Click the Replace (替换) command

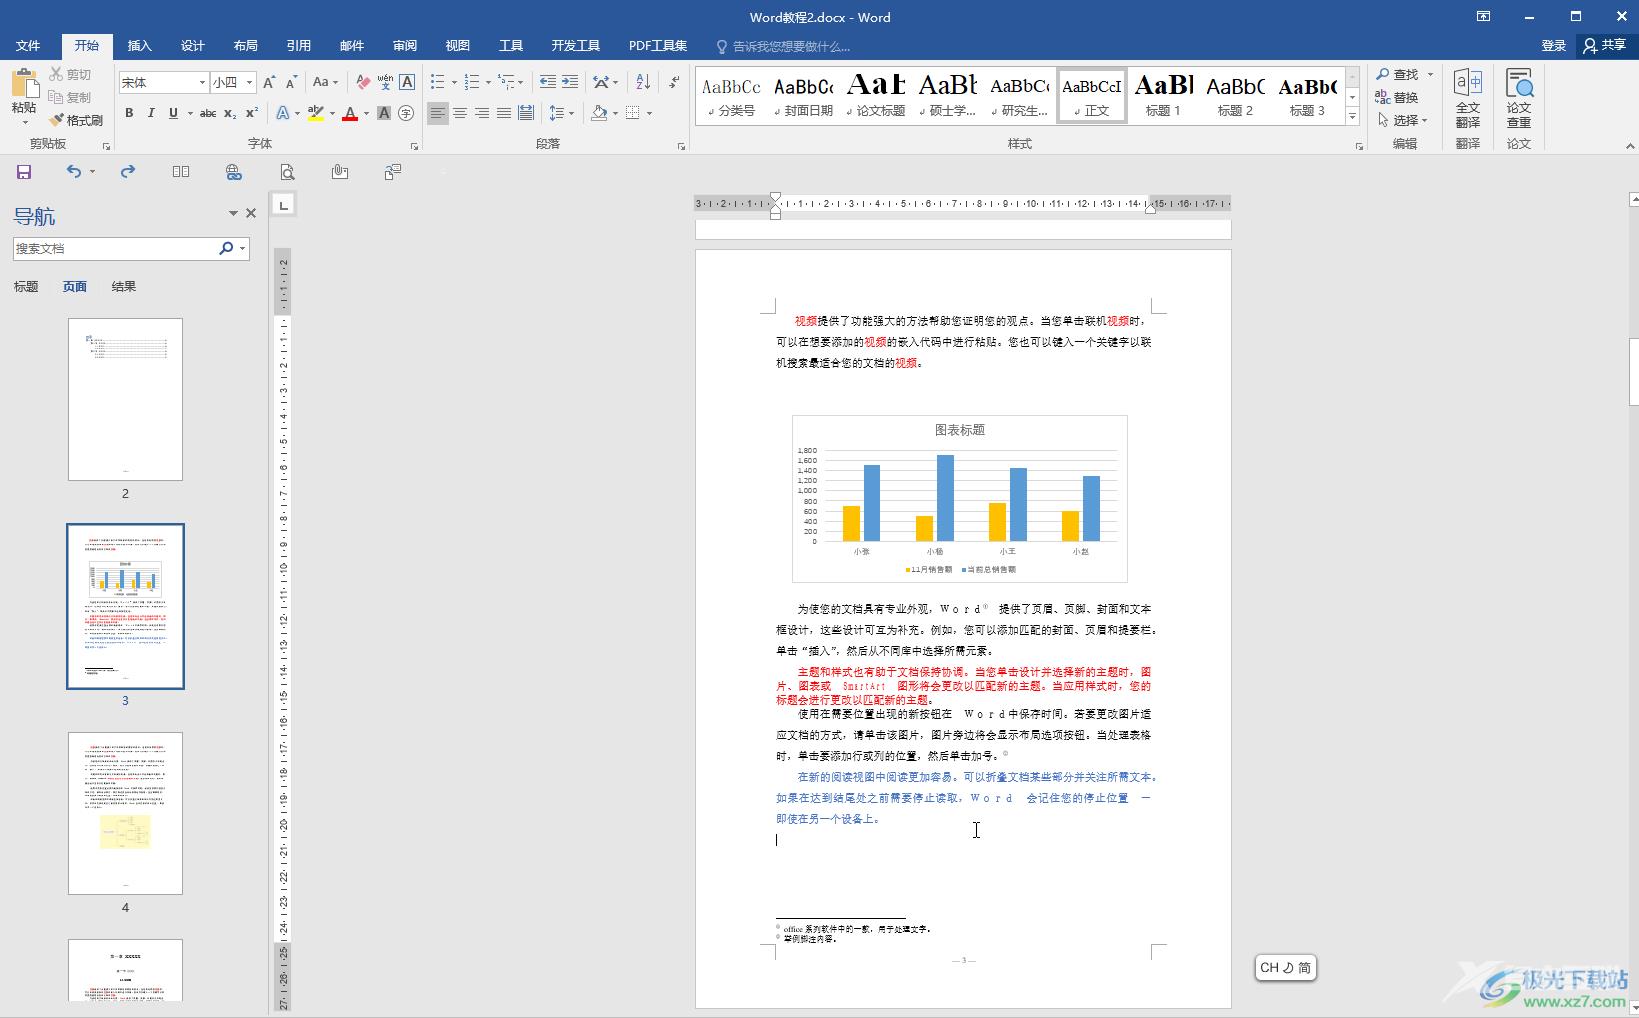point(1397,97)
